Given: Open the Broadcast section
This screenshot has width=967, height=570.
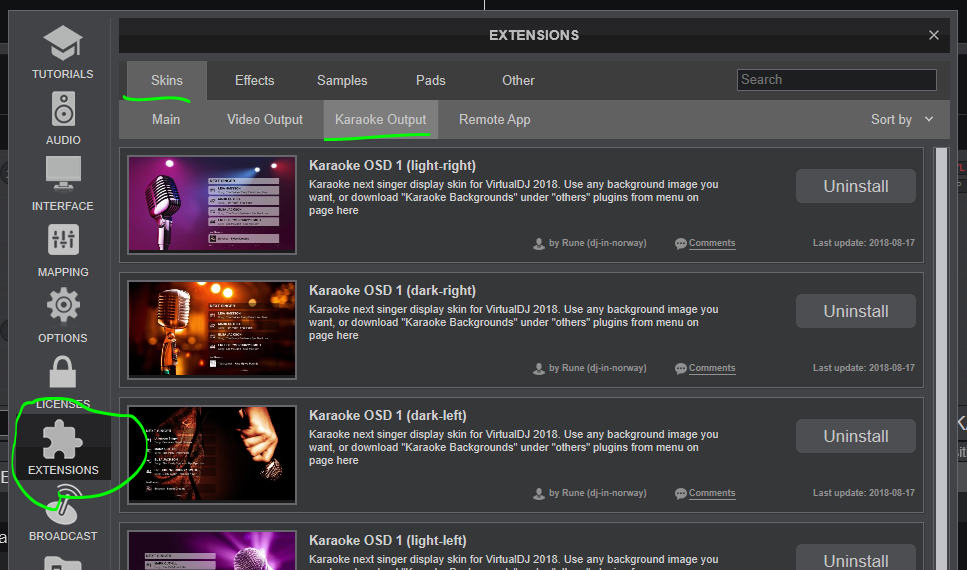Looking at the screenshot, I should (63, 513).
